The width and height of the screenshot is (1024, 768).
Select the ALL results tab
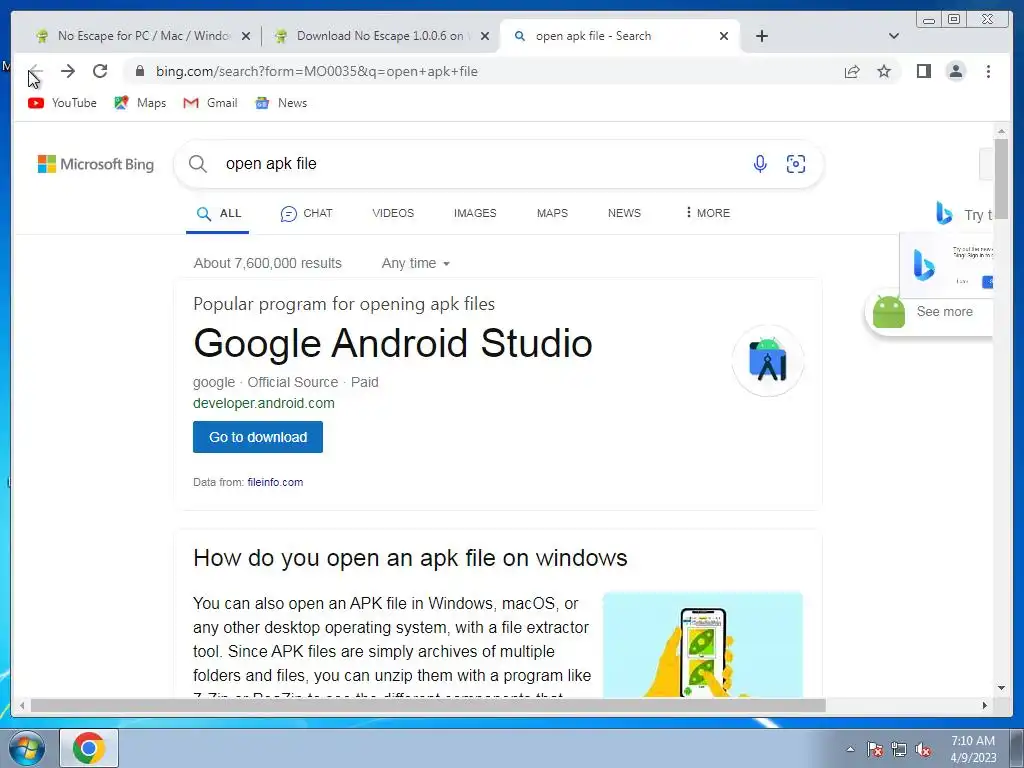(x=218, y=214)
